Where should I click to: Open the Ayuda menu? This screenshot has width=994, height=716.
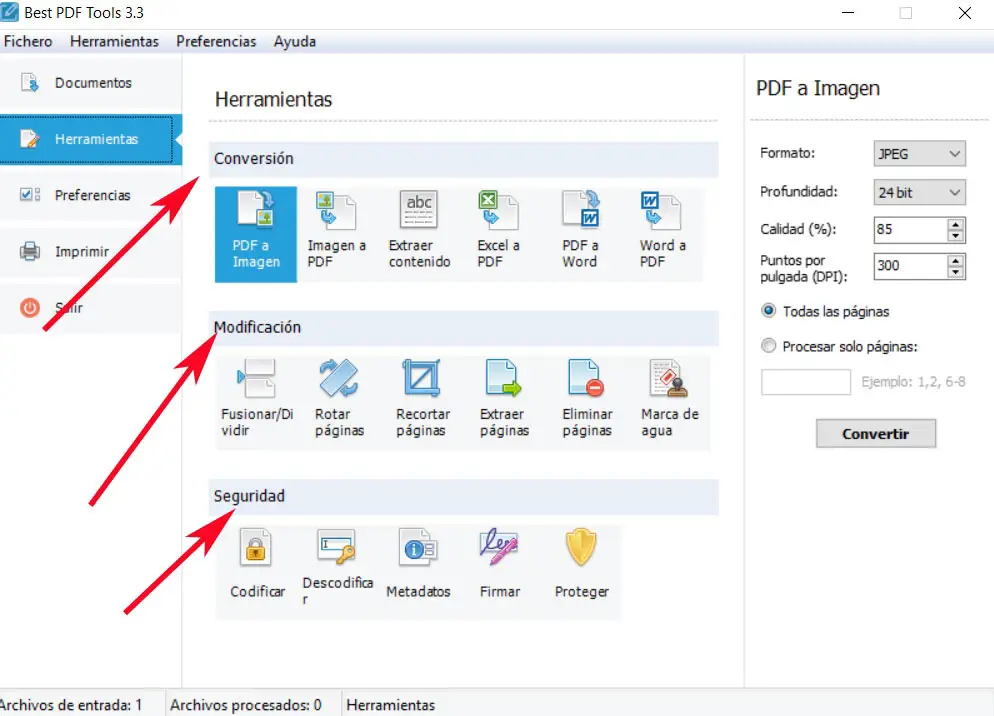pyautogui.click(x=295, y=42)
